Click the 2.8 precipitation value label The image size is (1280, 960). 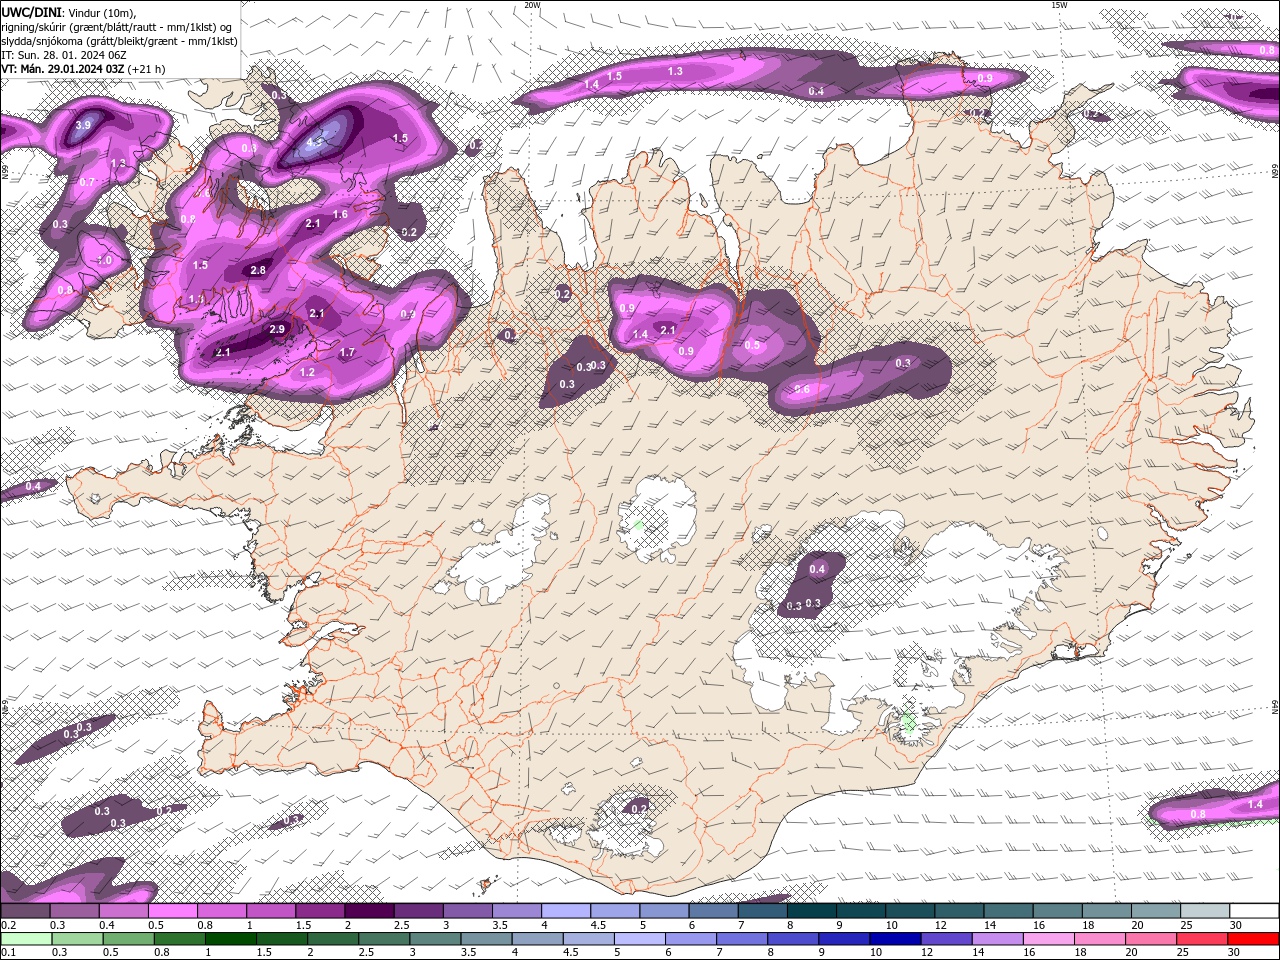click(258, 270)
